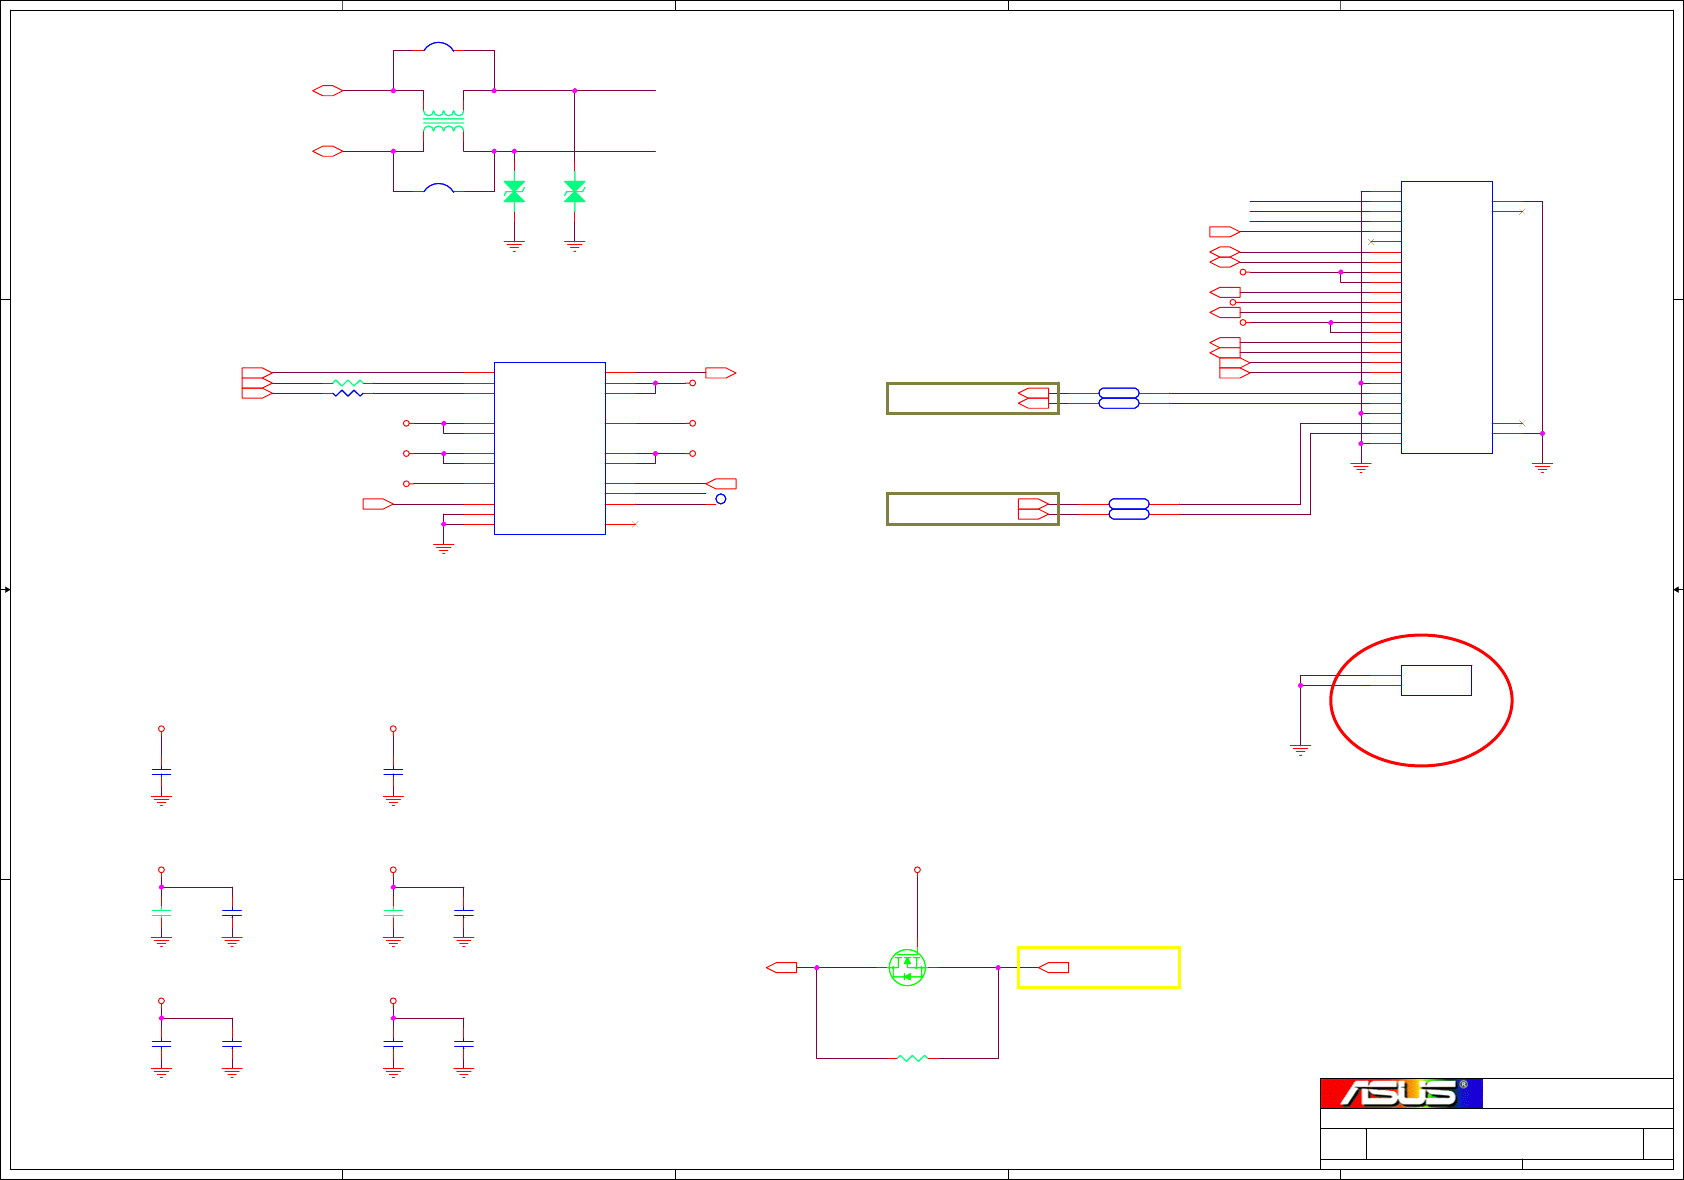Select the lower olive-bordered port box
1684x1180 pixels.
click(x=972, y=509)
